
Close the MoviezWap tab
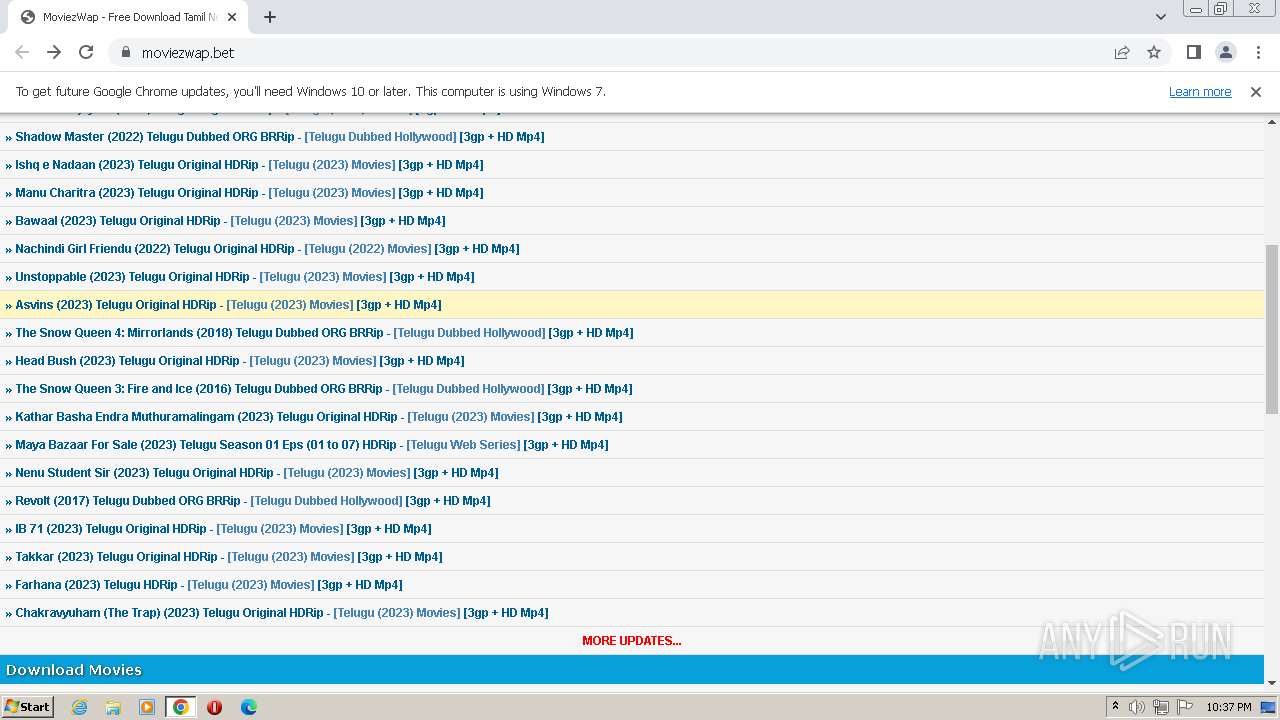tap(233, 17)
